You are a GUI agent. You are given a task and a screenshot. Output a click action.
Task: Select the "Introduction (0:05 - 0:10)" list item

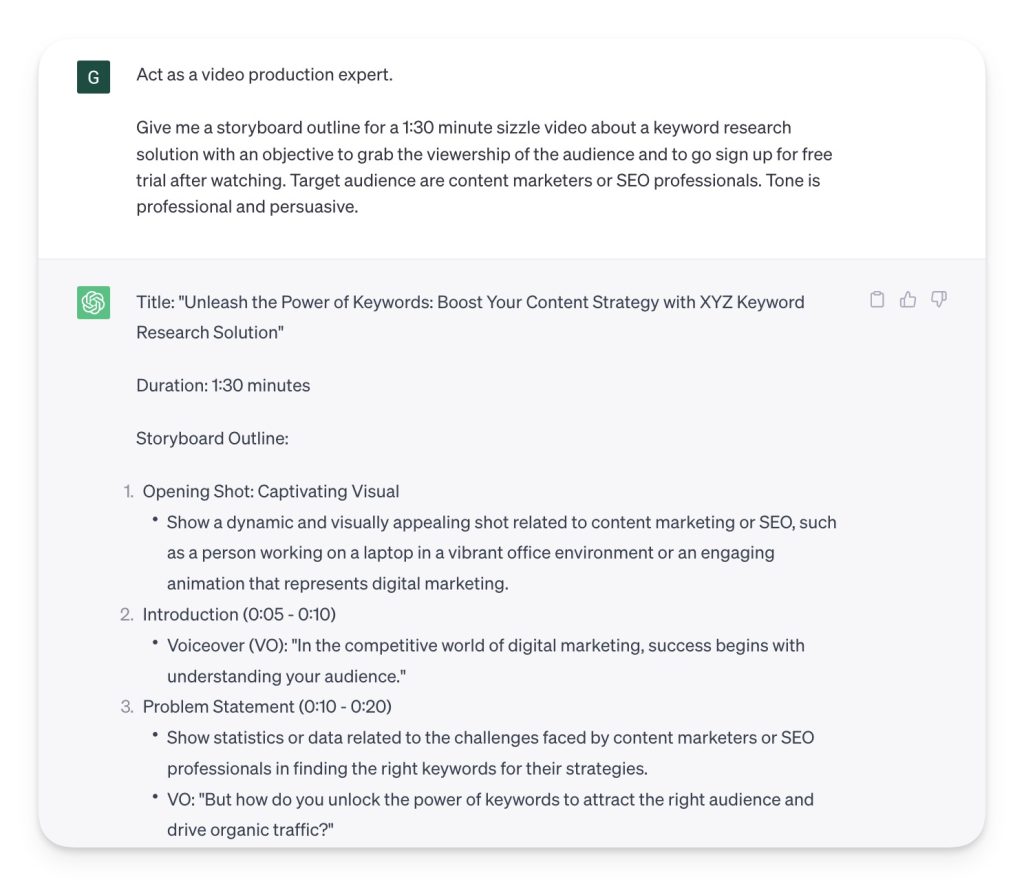point(245,614)
